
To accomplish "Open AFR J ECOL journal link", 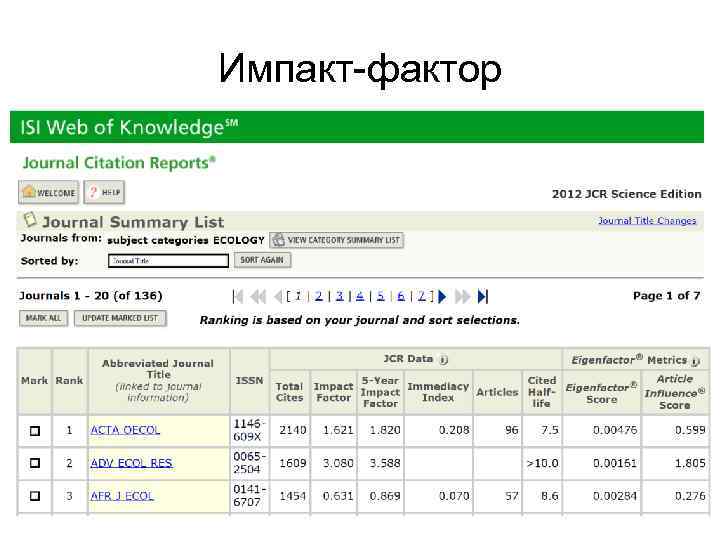I will click(x=122, y=496).
